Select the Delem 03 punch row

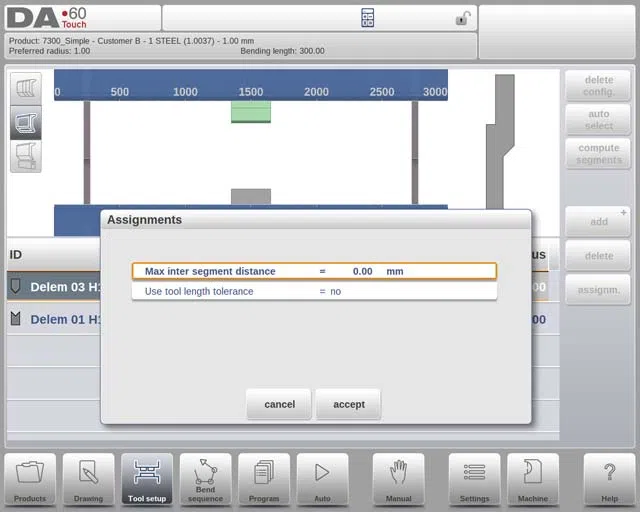tap(54, 287)
